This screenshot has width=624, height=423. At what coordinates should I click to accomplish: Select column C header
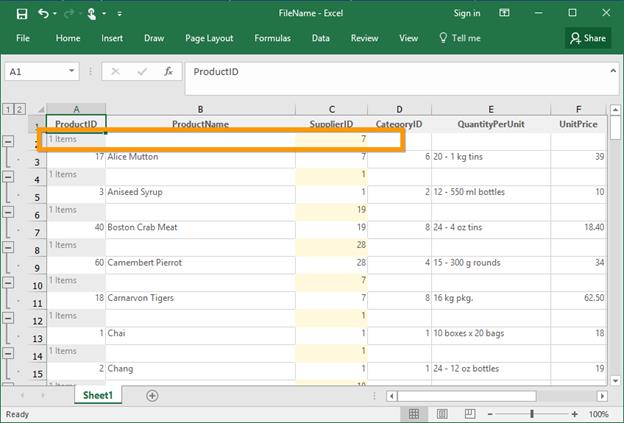(332, 109)
